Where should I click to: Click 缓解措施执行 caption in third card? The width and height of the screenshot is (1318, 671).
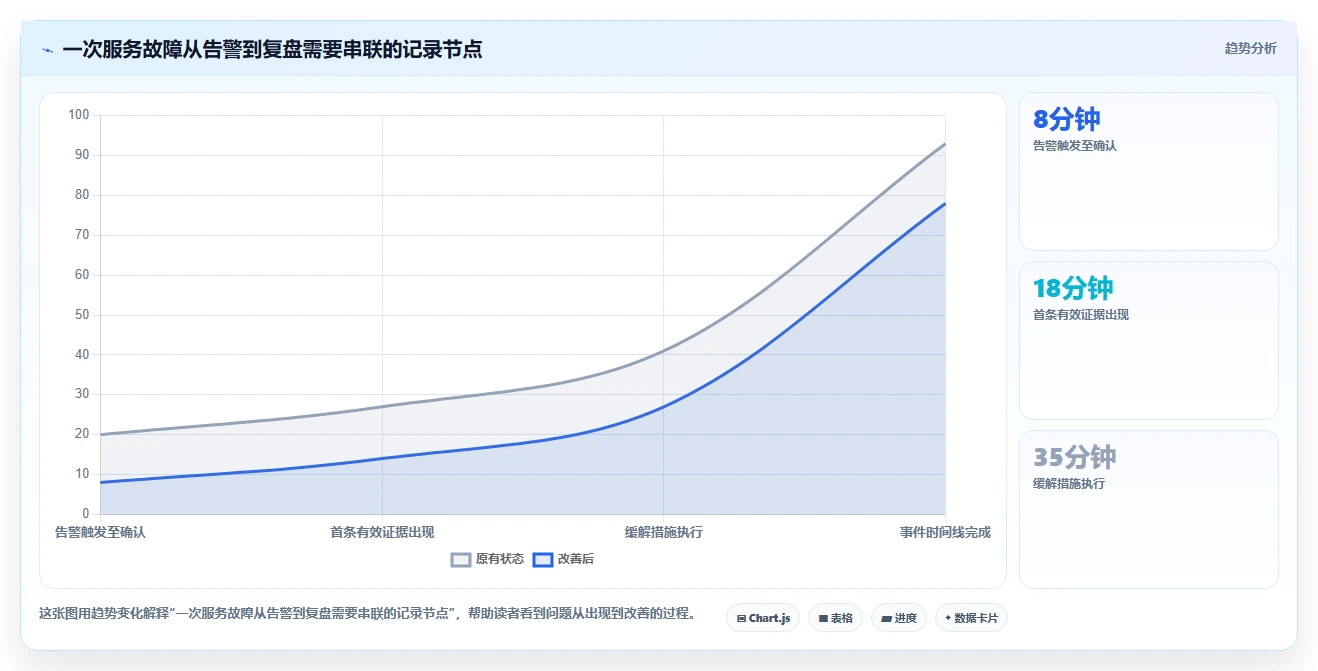pos(1068,484)
